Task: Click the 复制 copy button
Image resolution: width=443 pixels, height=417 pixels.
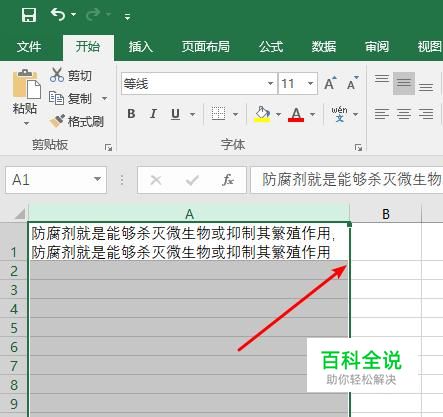Action: 70,98
